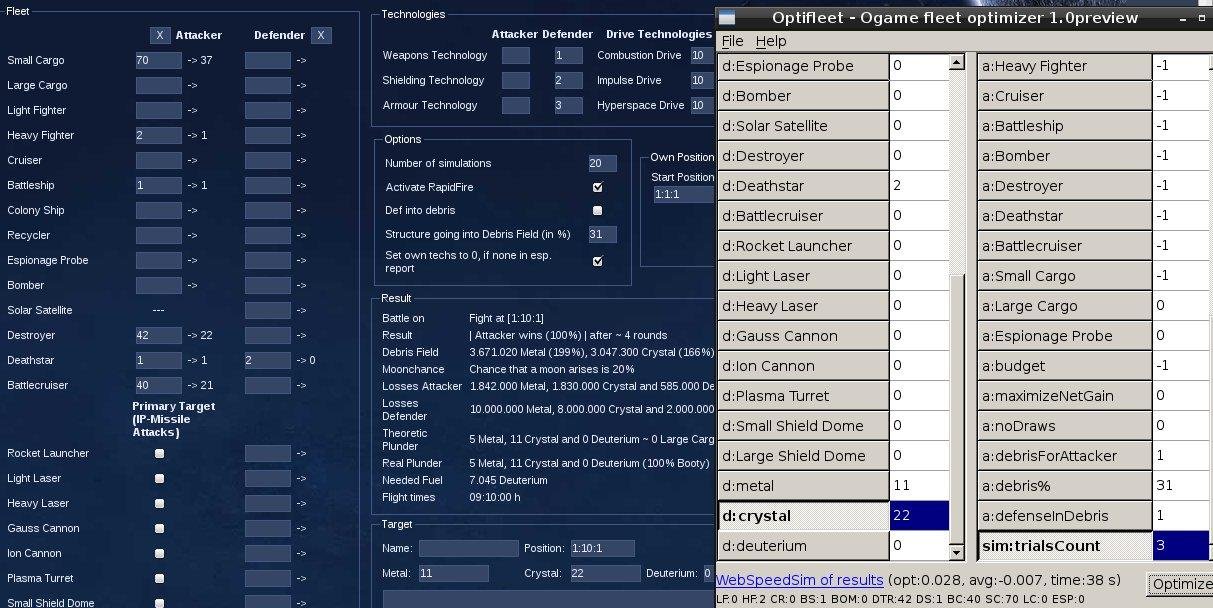Edit the Number of simulations field

[602, 163]
